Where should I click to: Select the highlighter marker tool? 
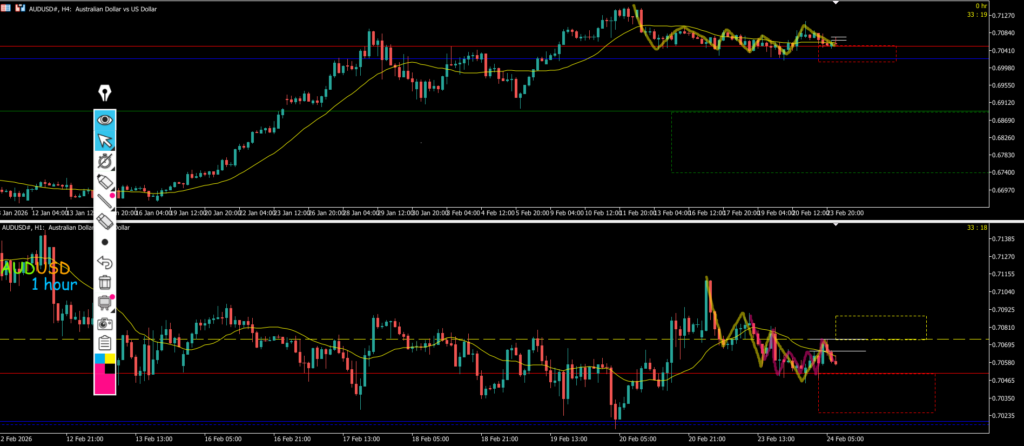tap(105, 181)
